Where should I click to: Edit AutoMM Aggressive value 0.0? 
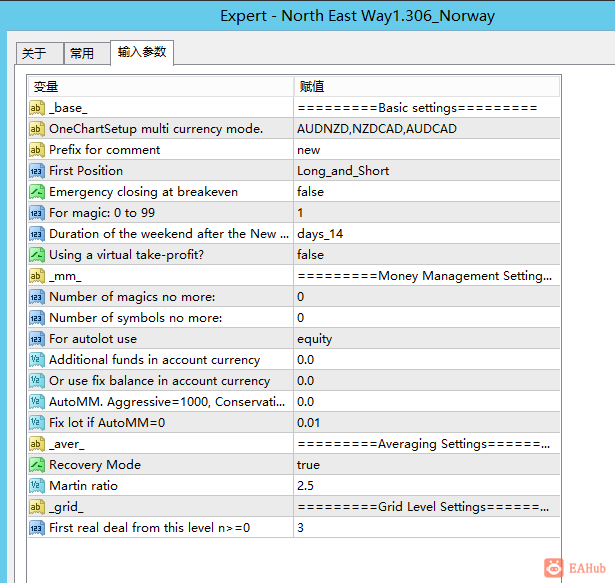click(x=427, y=402)
